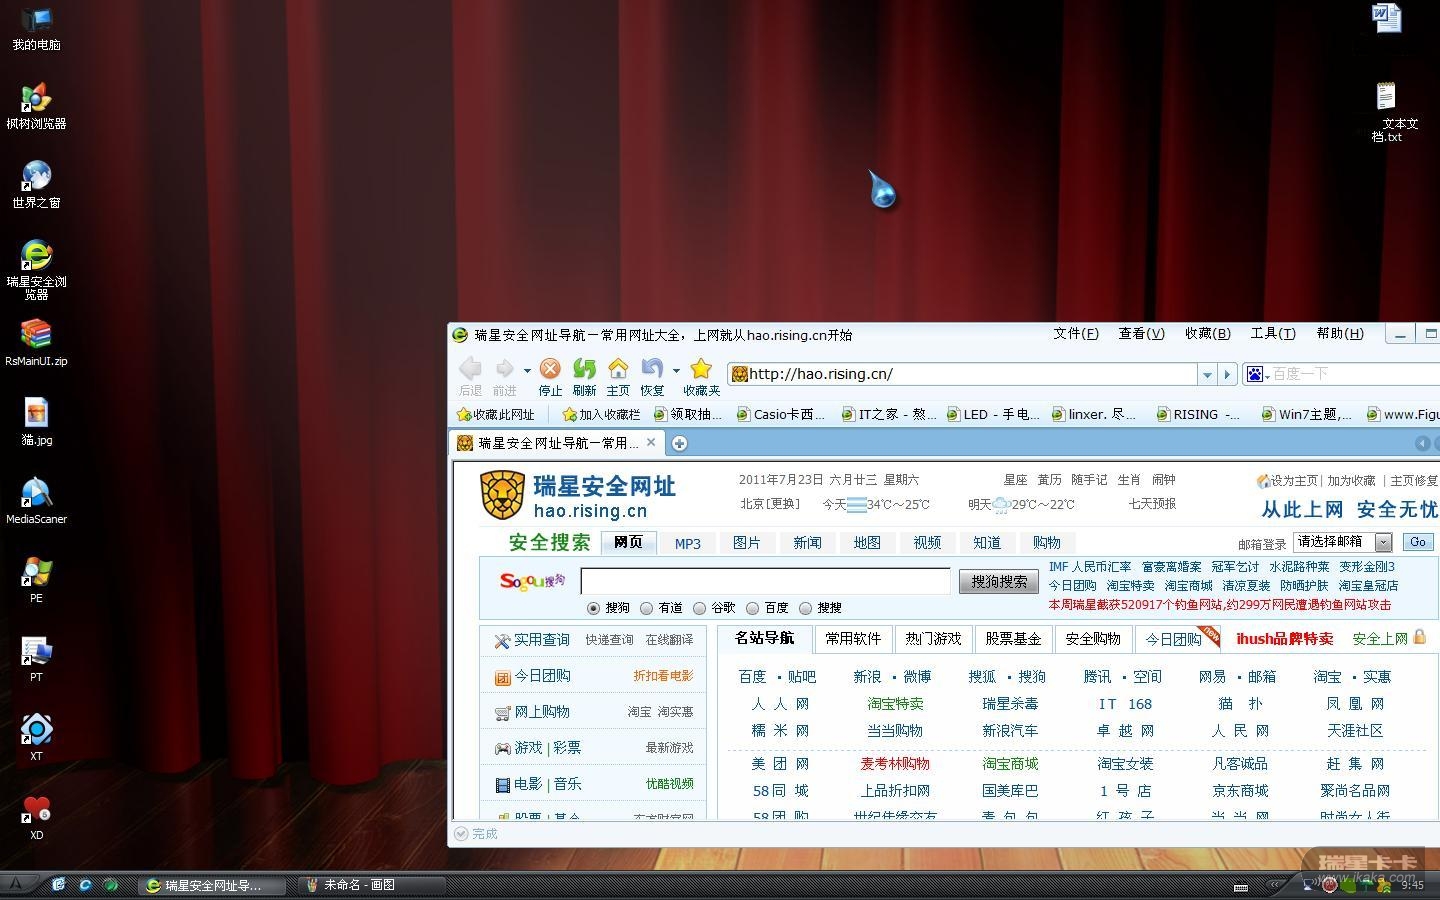1440x900 pixels.
Task: Select the 搜狗 search engine radio
Action: 594,608
